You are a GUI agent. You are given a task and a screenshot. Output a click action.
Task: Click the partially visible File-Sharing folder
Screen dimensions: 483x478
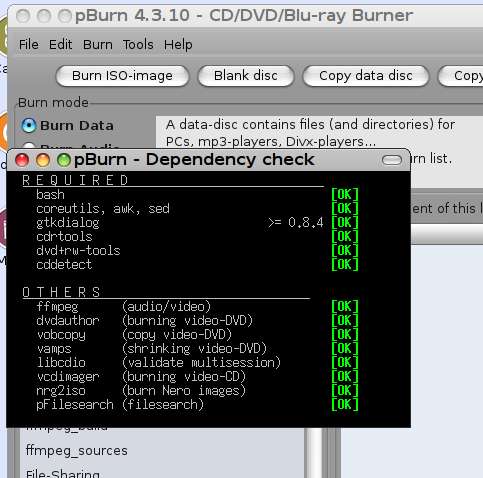pos(63,473)
